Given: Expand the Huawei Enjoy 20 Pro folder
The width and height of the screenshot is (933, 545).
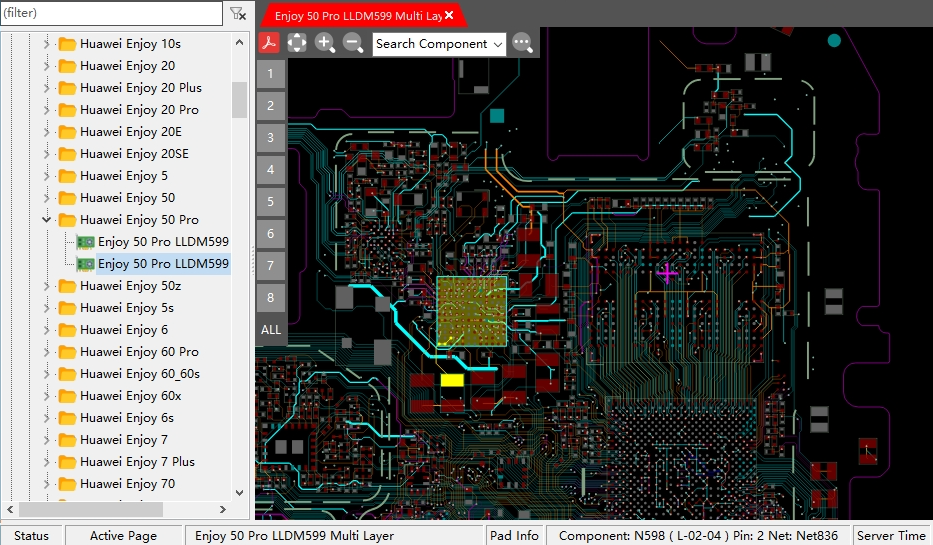Looking at the screenshot, I should [x=46, y=109].
